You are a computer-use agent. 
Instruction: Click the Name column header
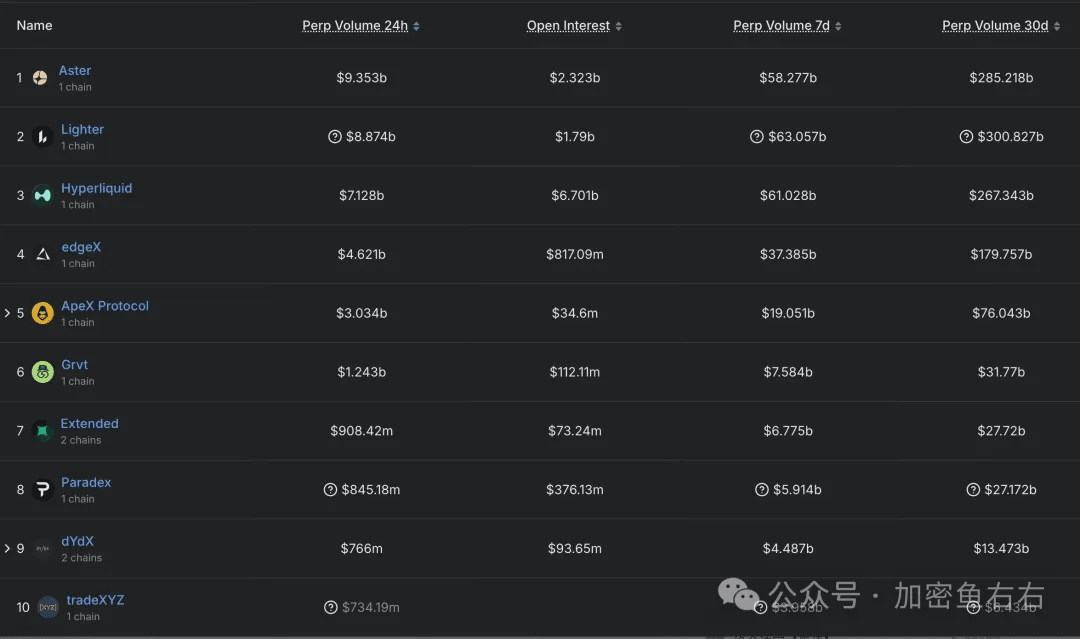click(34, 25)
